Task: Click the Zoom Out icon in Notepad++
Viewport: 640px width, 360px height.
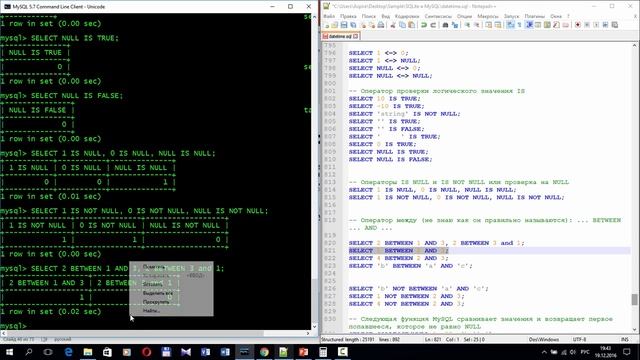Action: (x=476, y=25)
